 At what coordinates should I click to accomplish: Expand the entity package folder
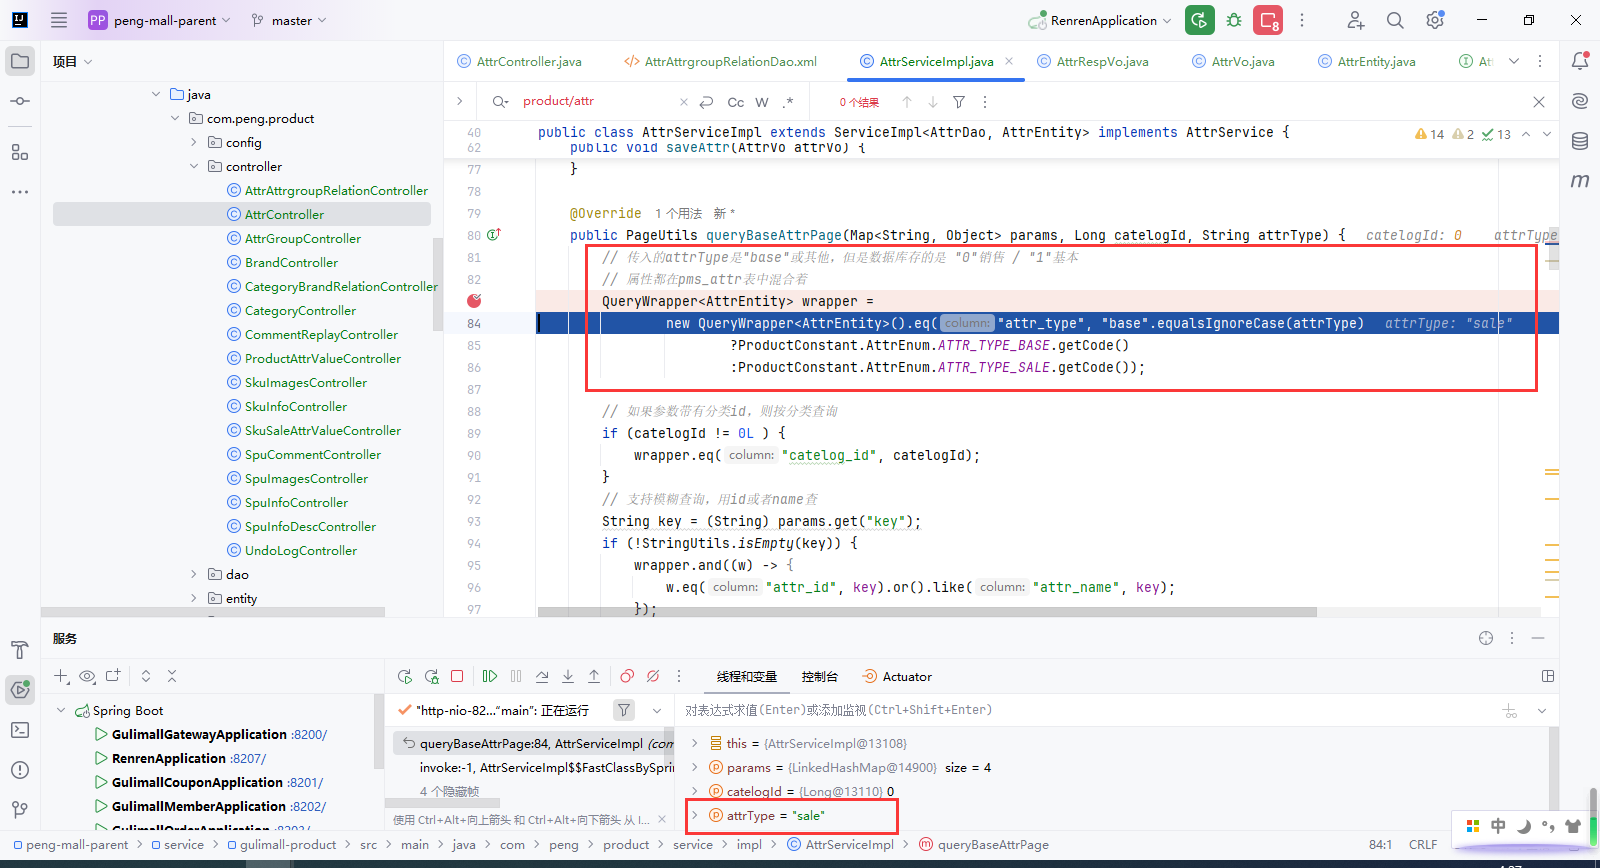click(194, 598)
